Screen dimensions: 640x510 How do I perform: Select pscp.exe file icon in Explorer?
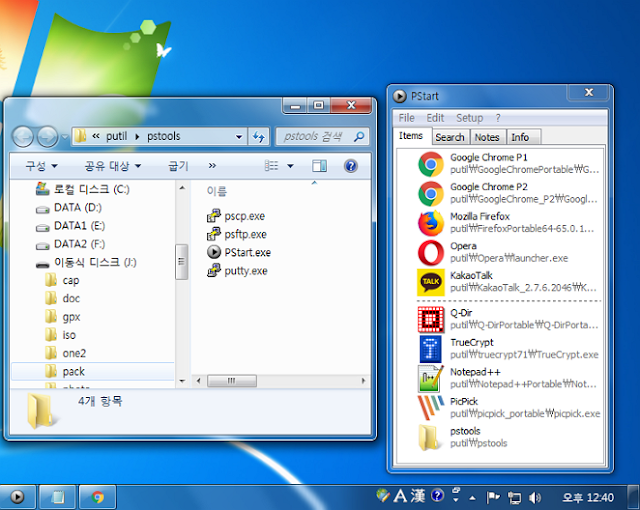(x=213, y=216)
